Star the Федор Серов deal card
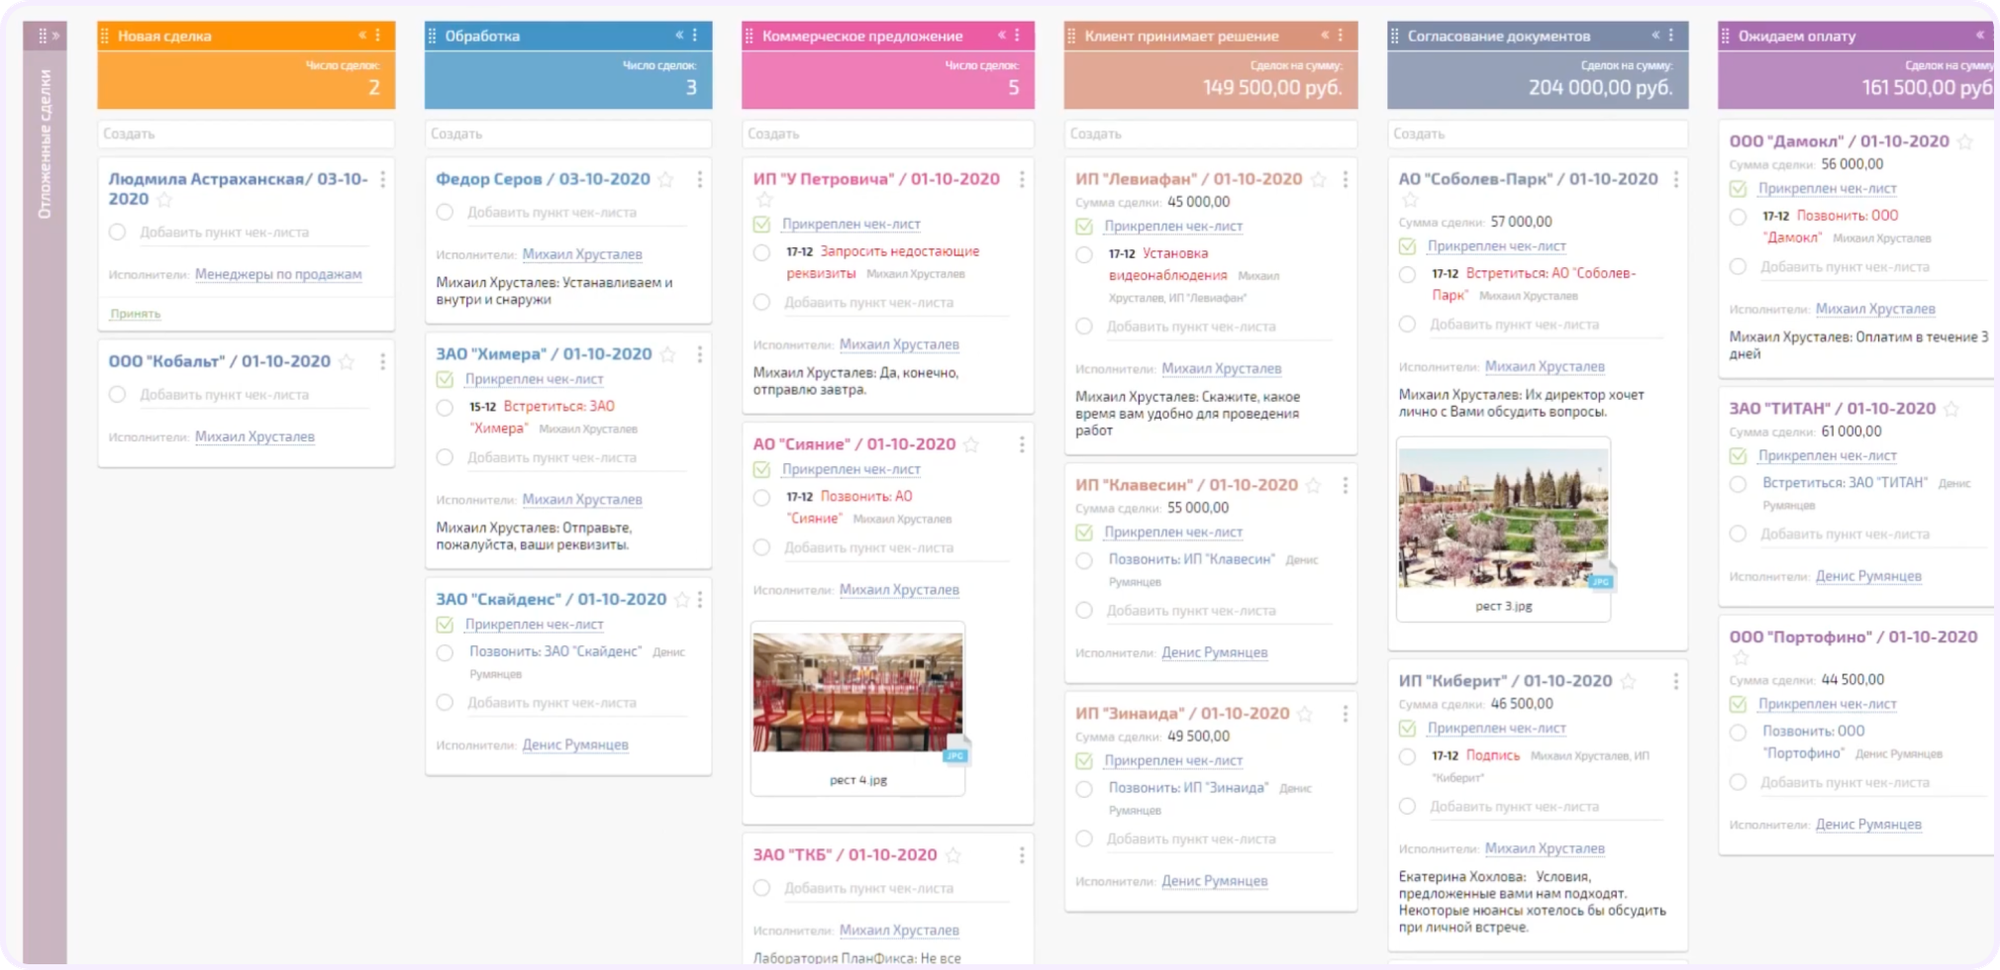This screenshot has height=970, width=2000. tap(666, 180)
